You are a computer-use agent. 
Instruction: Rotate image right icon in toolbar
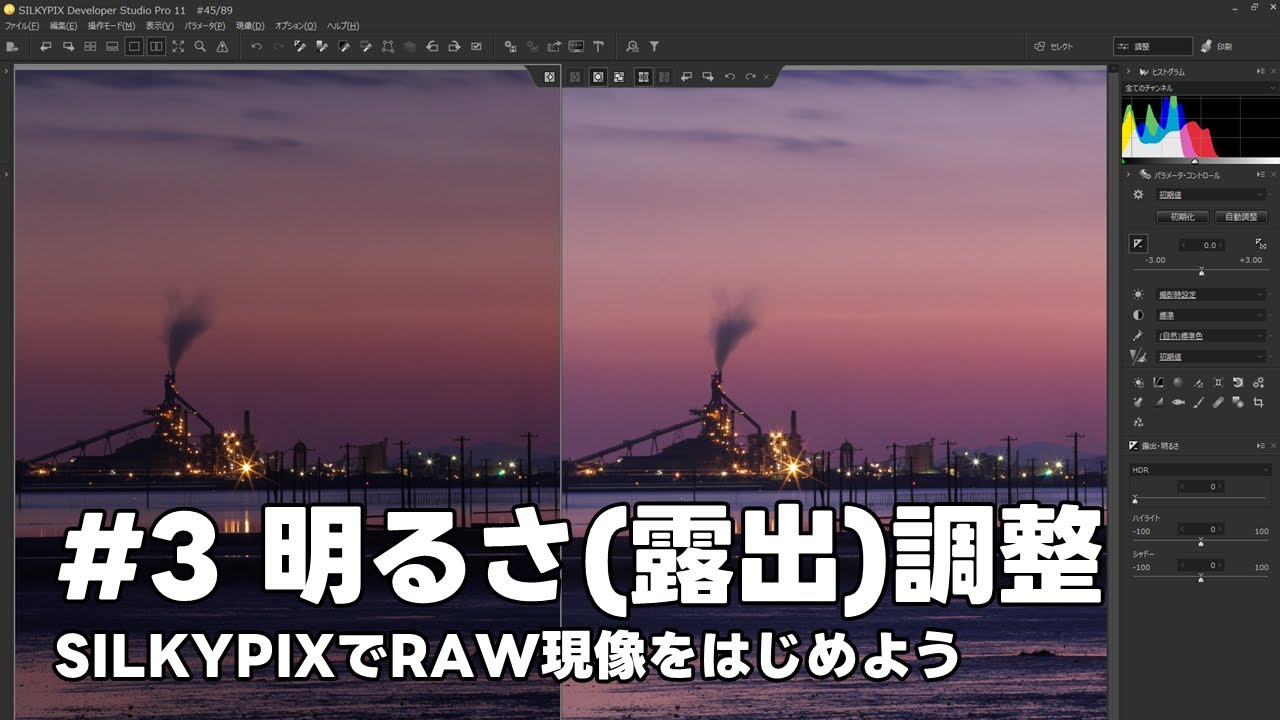point(454,46)
